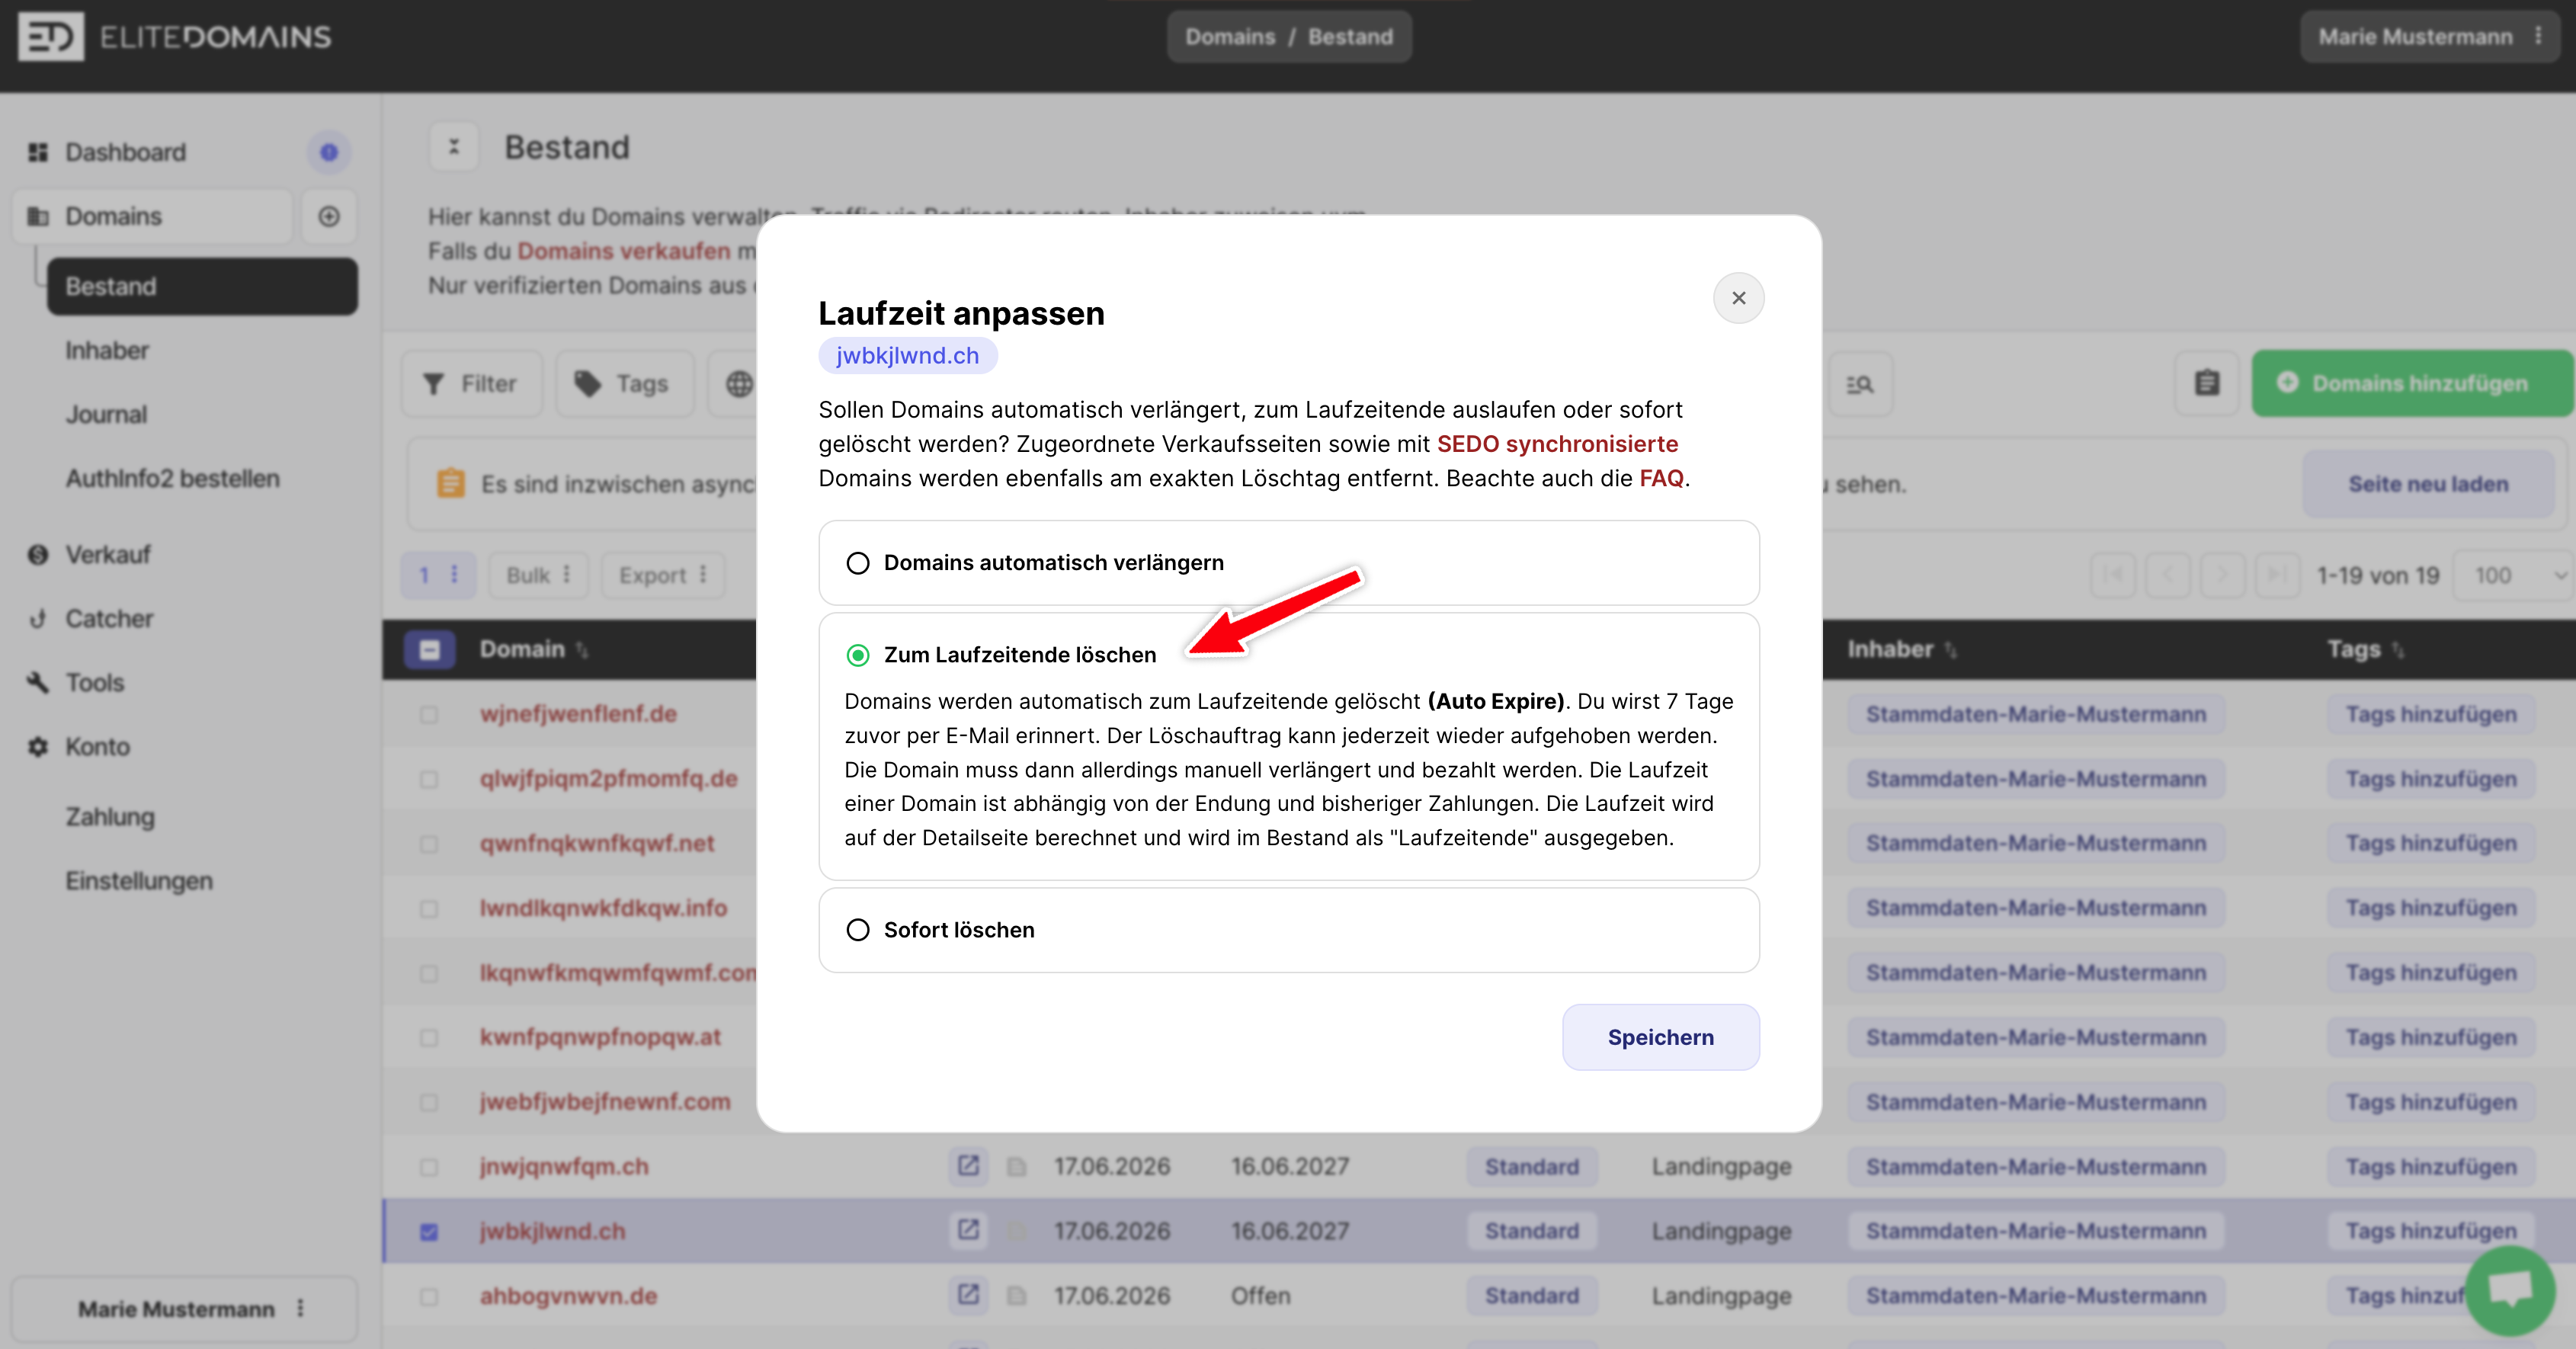Go to first page pagination icon
This screenshot has width=2576, height=1349.
click(2113, 575)
